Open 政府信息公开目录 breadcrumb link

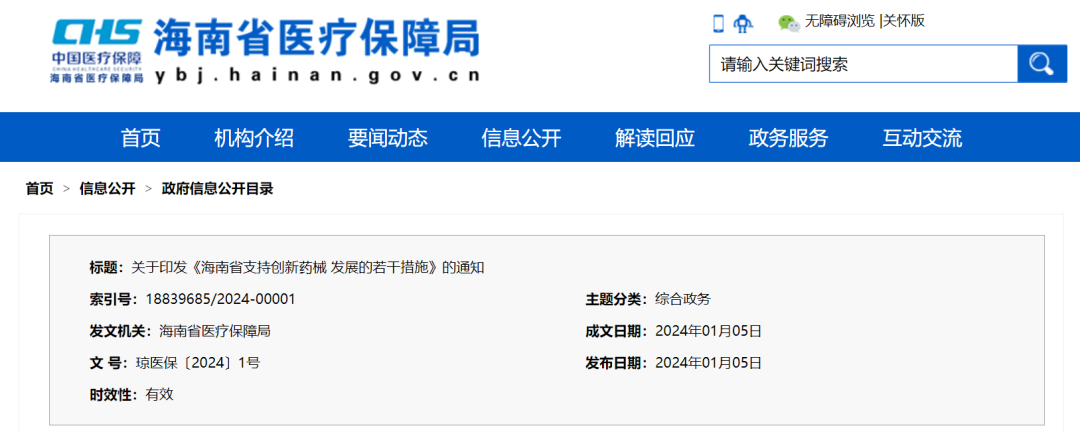pyautogui.click(x=217, y=189)
